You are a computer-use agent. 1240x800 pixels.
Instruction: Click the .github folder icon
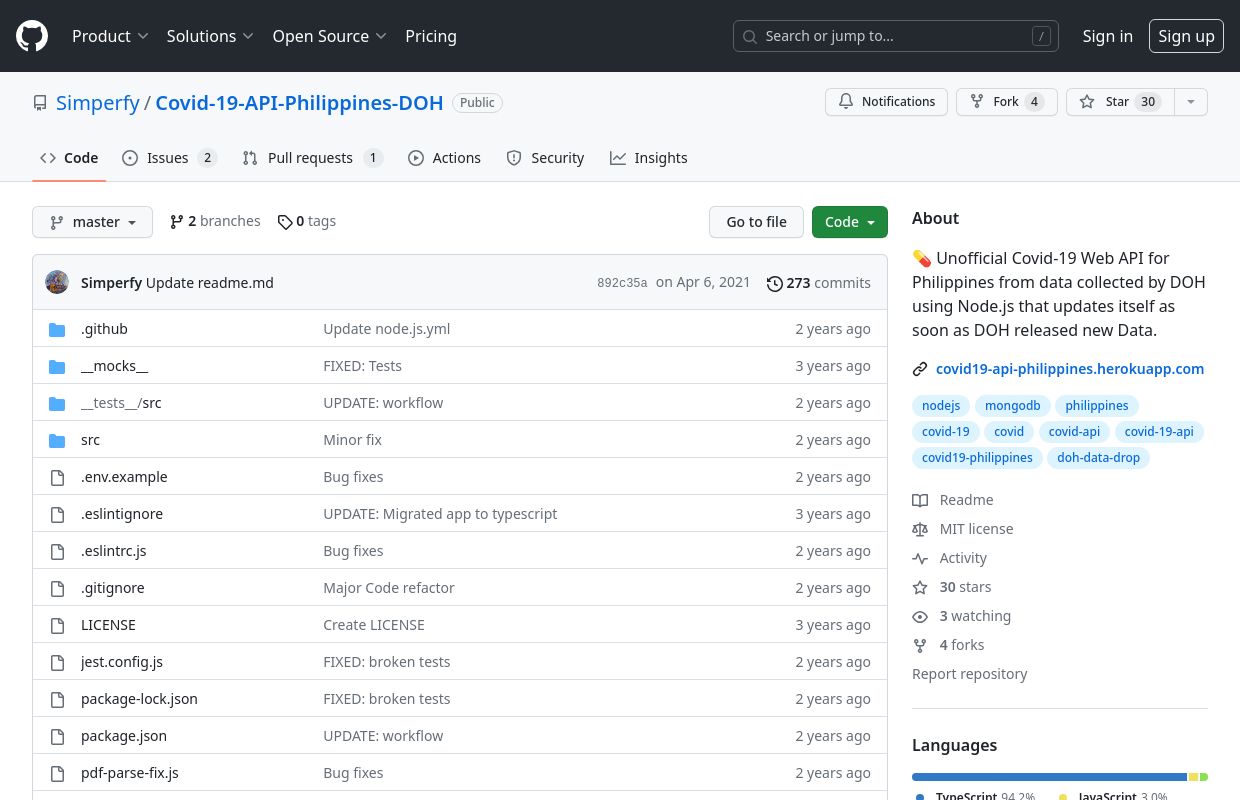[57, 329]
